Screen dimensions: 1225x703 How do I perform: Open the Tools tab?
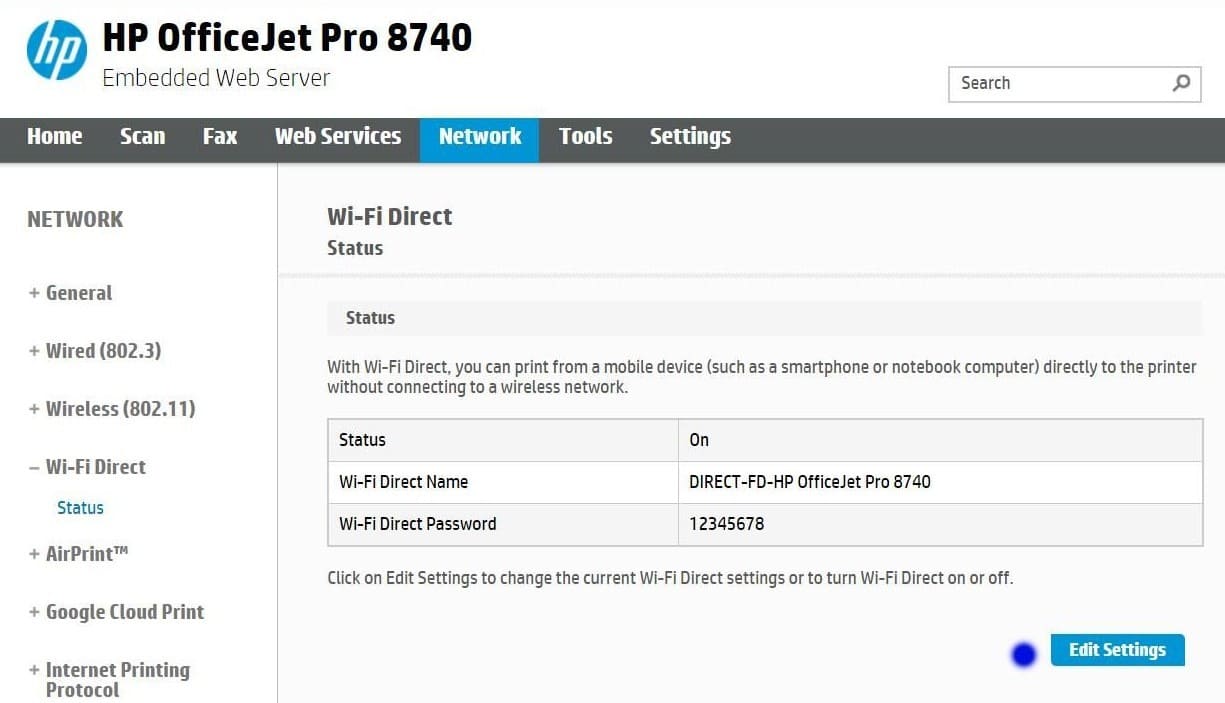pyautogui.click(x=585, y=137)
